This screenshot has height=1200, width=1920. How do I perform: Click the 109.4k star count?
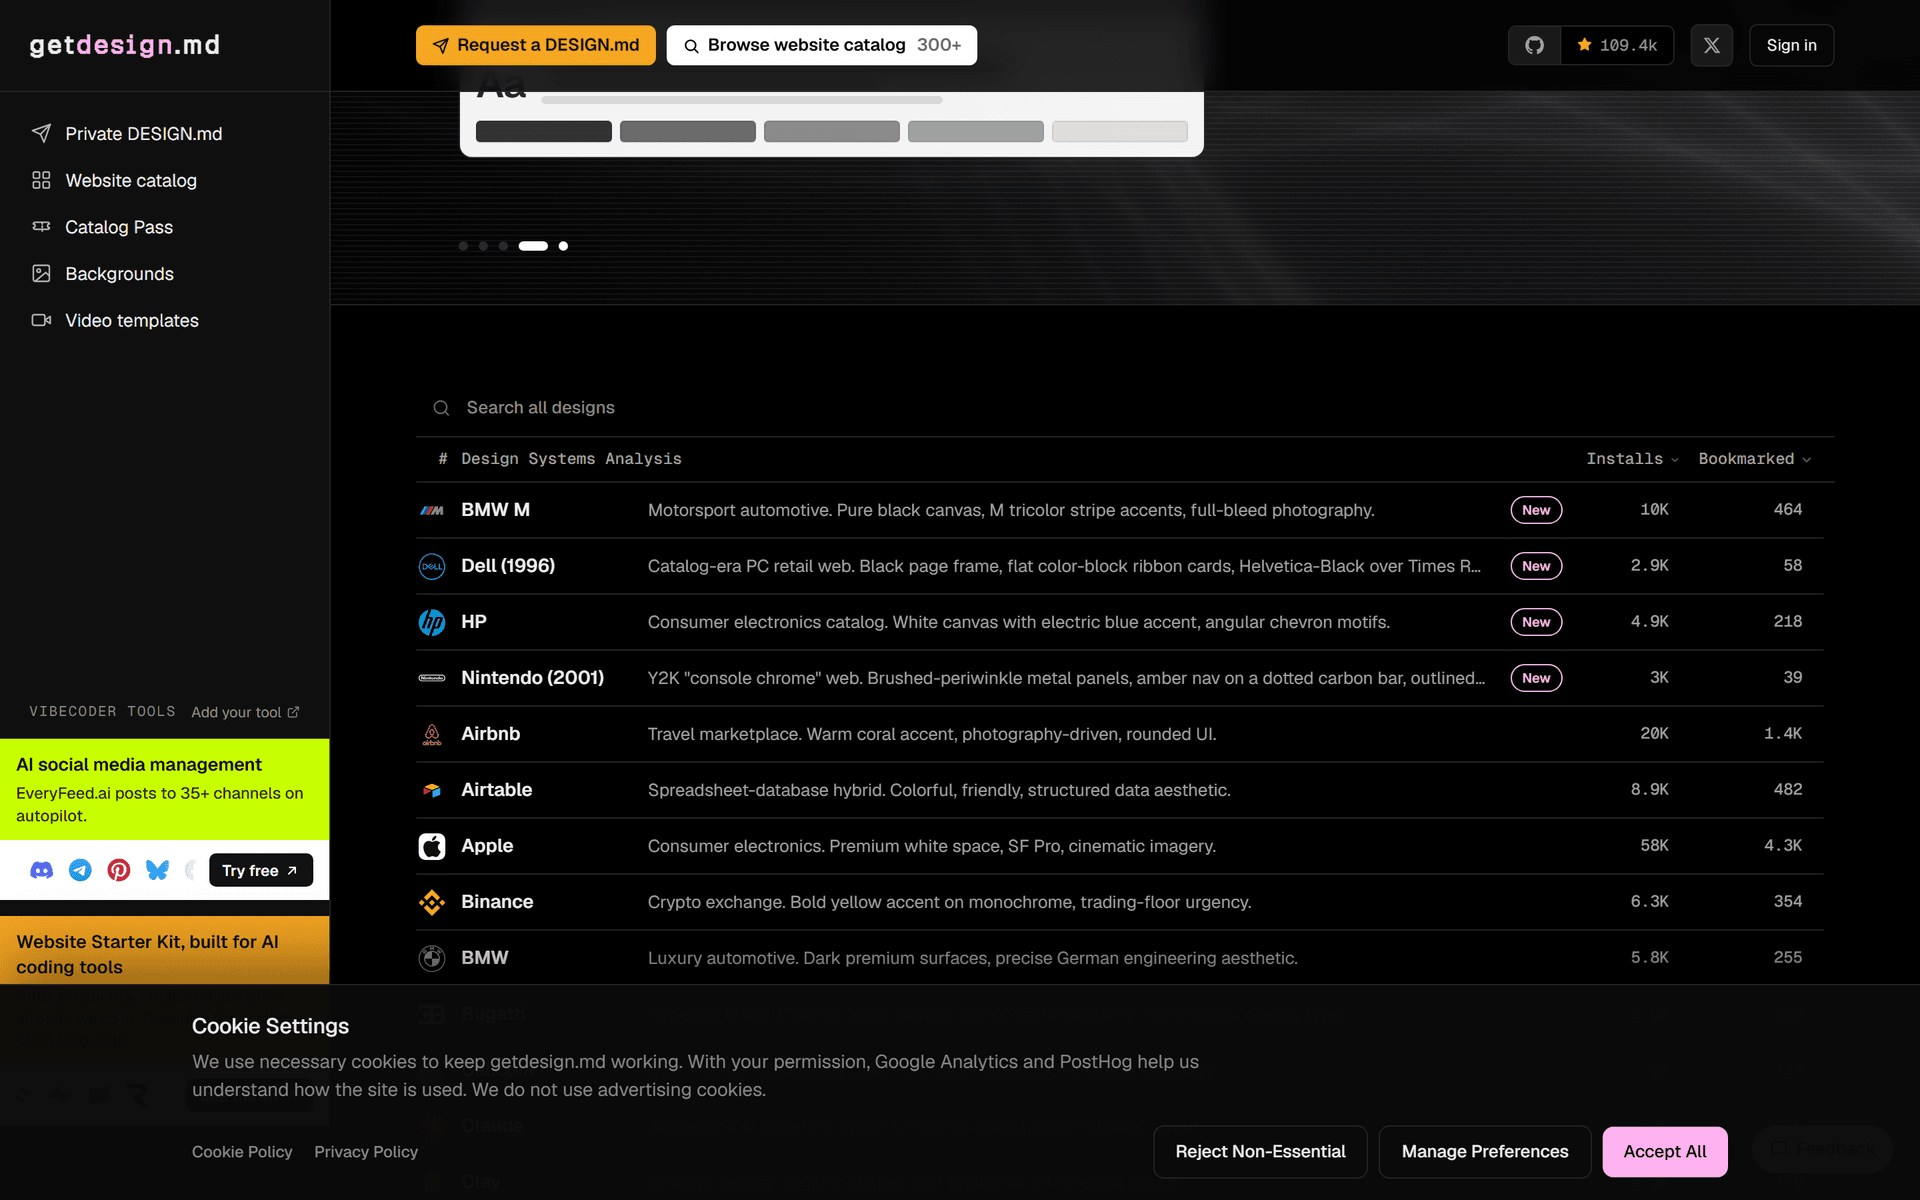pos(1617,45)
